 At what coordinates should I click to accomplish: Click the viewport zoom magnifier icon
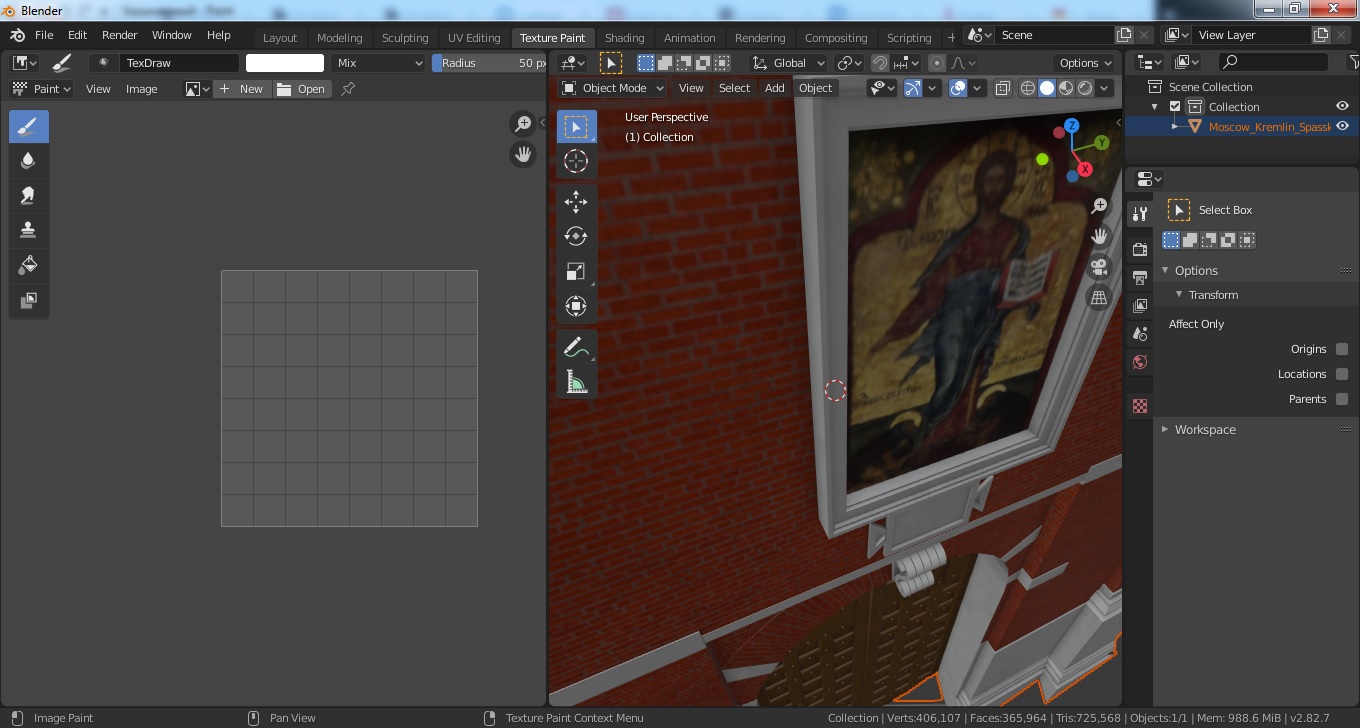coord(1098,206)
